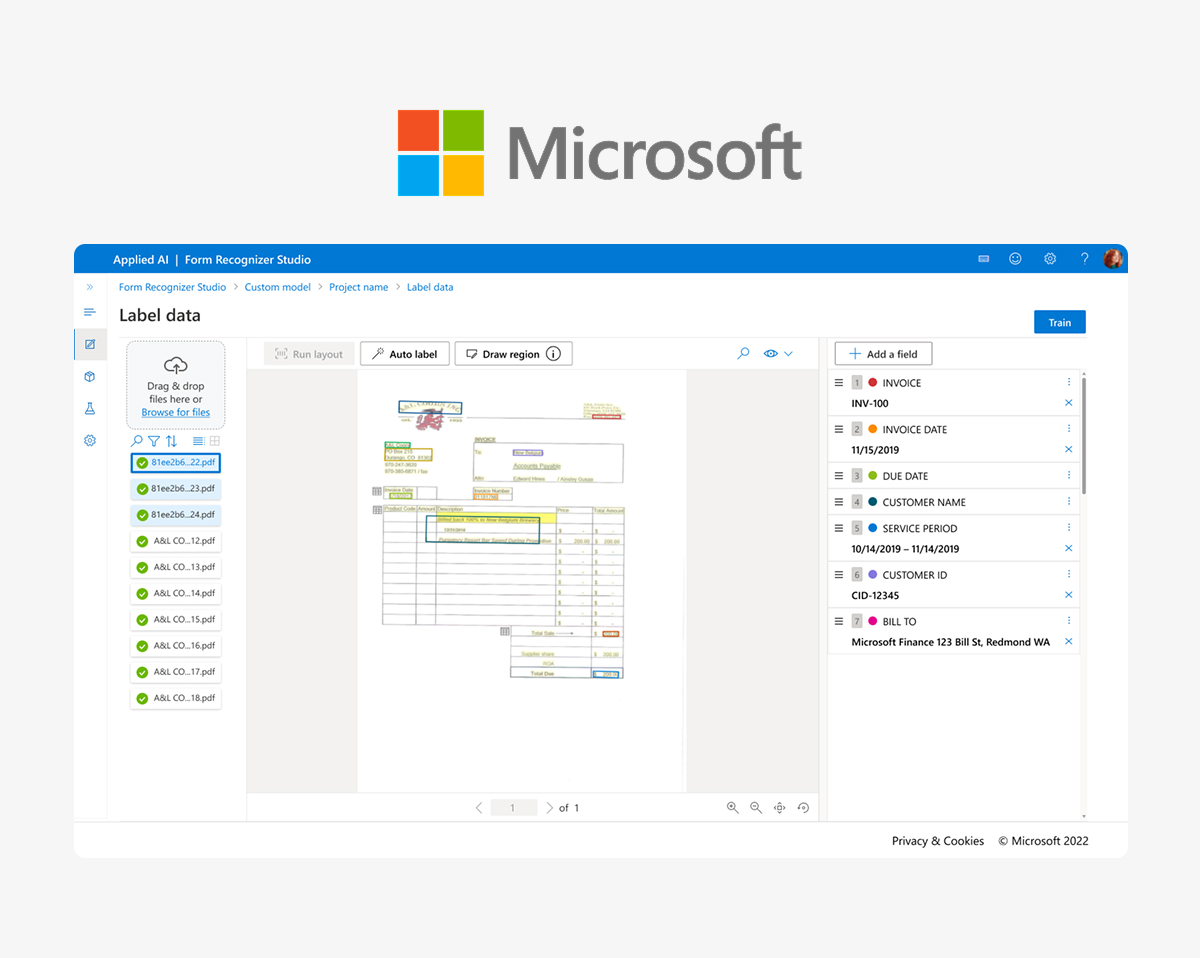The width and height of the screenshot is (1200, 958).
Task: Open the Test flask icon in sidebar
Action: point(89,409)
